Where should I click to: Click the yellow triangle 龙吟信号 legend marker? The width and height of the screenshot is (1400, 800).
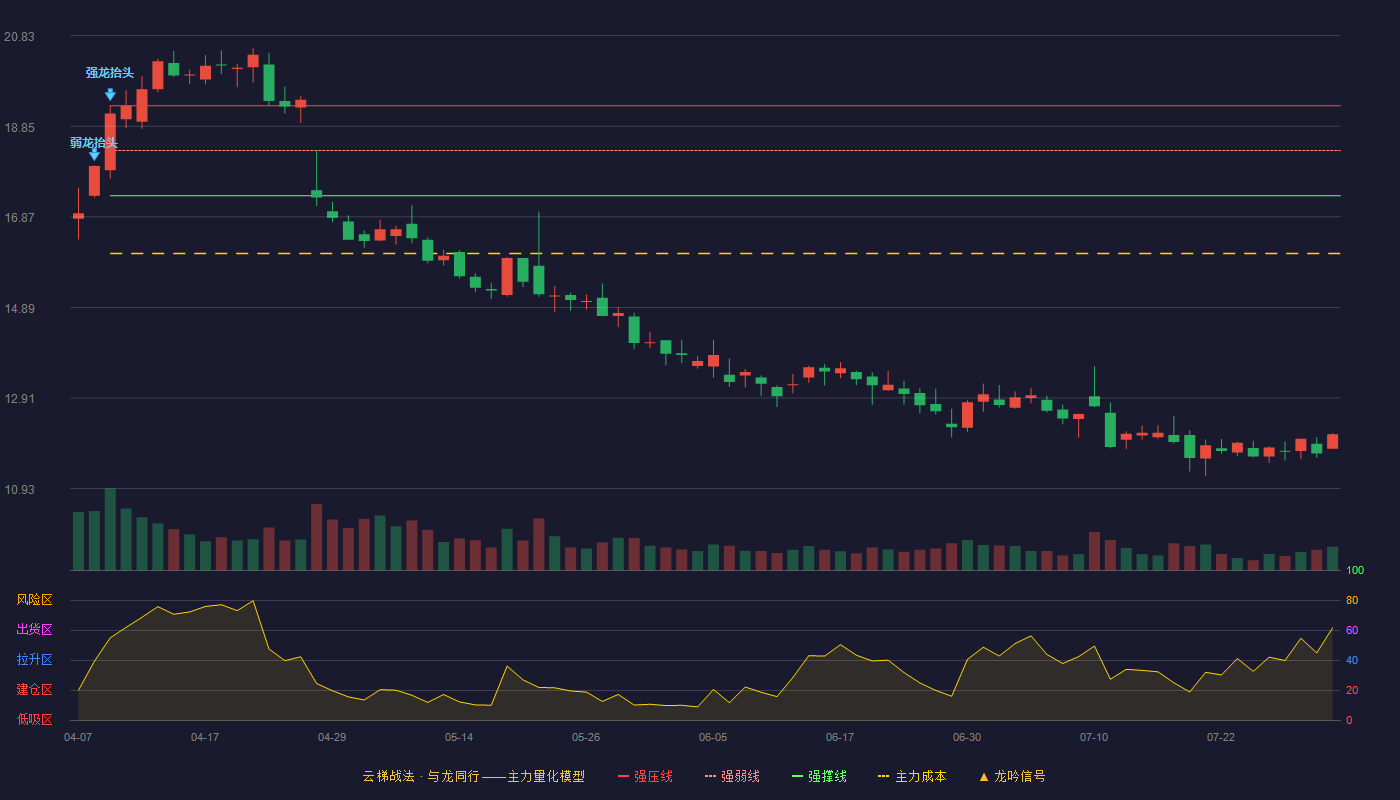pos(984,776)
